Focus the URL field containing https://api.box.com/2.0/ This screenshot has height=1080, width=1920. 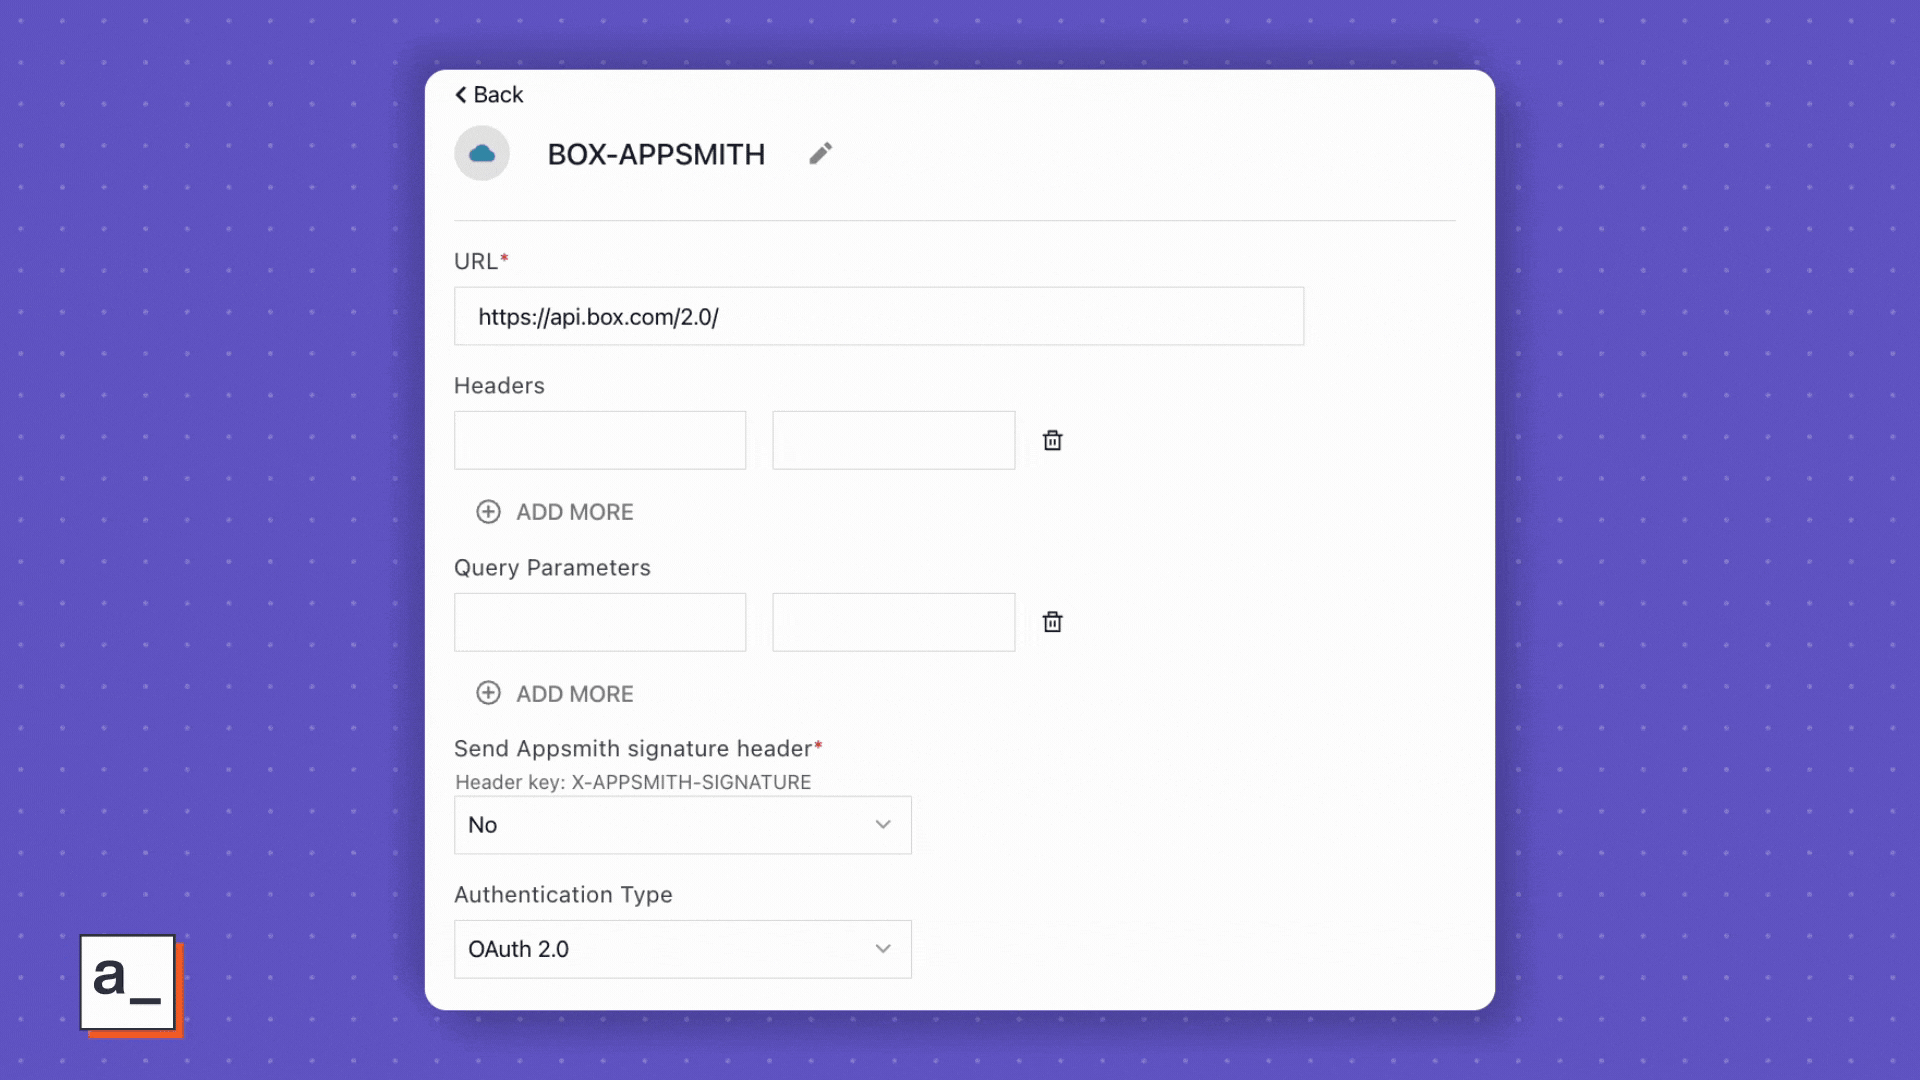coord(879,317)
